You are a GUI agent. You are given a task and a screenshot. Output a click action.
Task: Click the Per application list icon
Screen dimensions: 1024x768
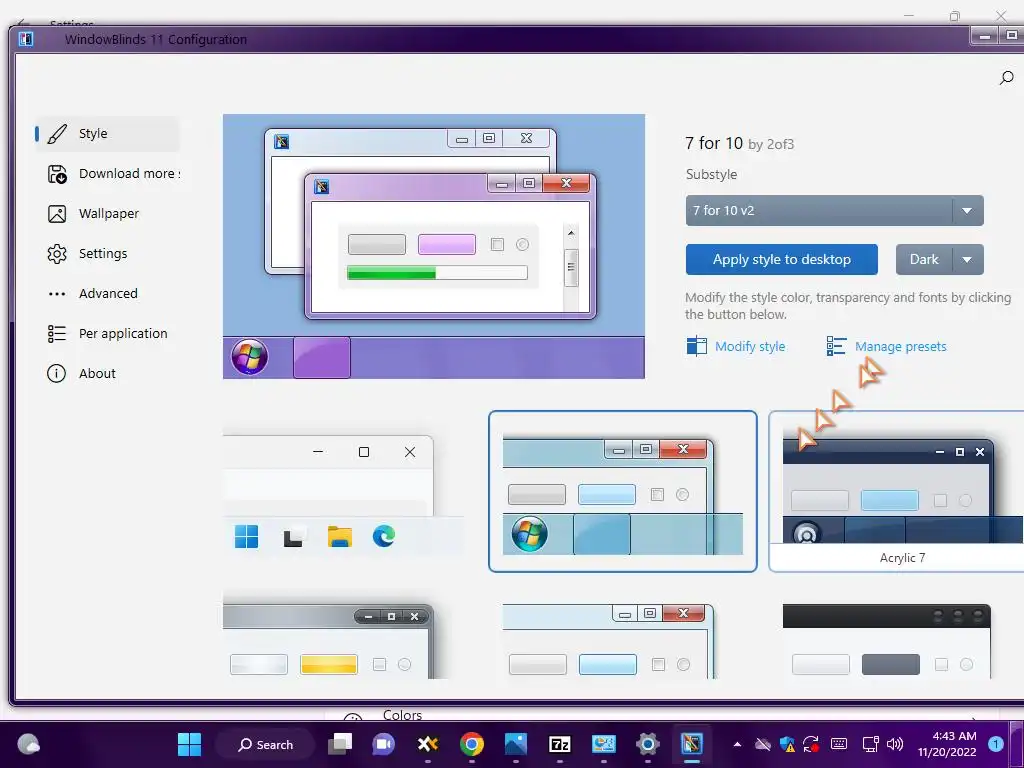tap(57, 334)
